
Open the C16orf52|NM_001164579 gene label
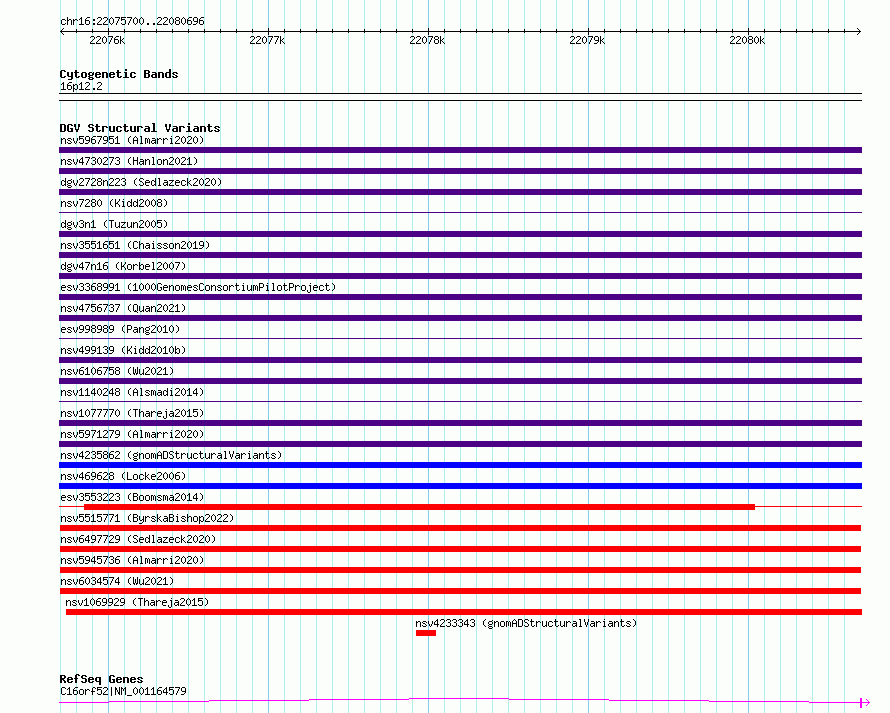pos(123,691)
